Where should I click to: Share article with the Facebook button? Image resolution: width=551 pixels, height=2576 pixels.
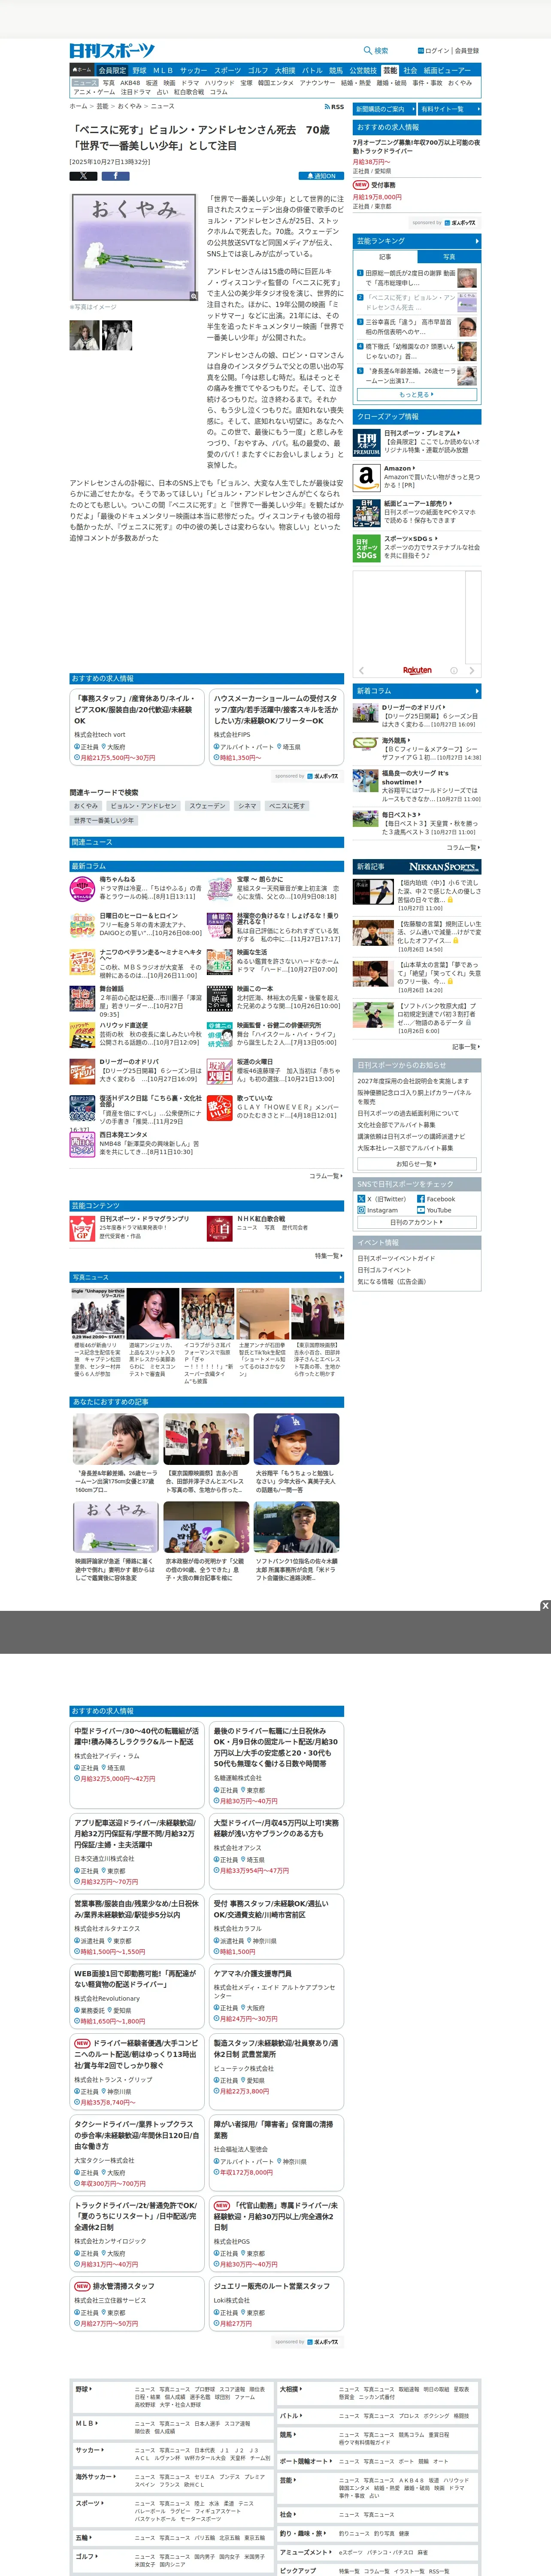tap(115, 176)
